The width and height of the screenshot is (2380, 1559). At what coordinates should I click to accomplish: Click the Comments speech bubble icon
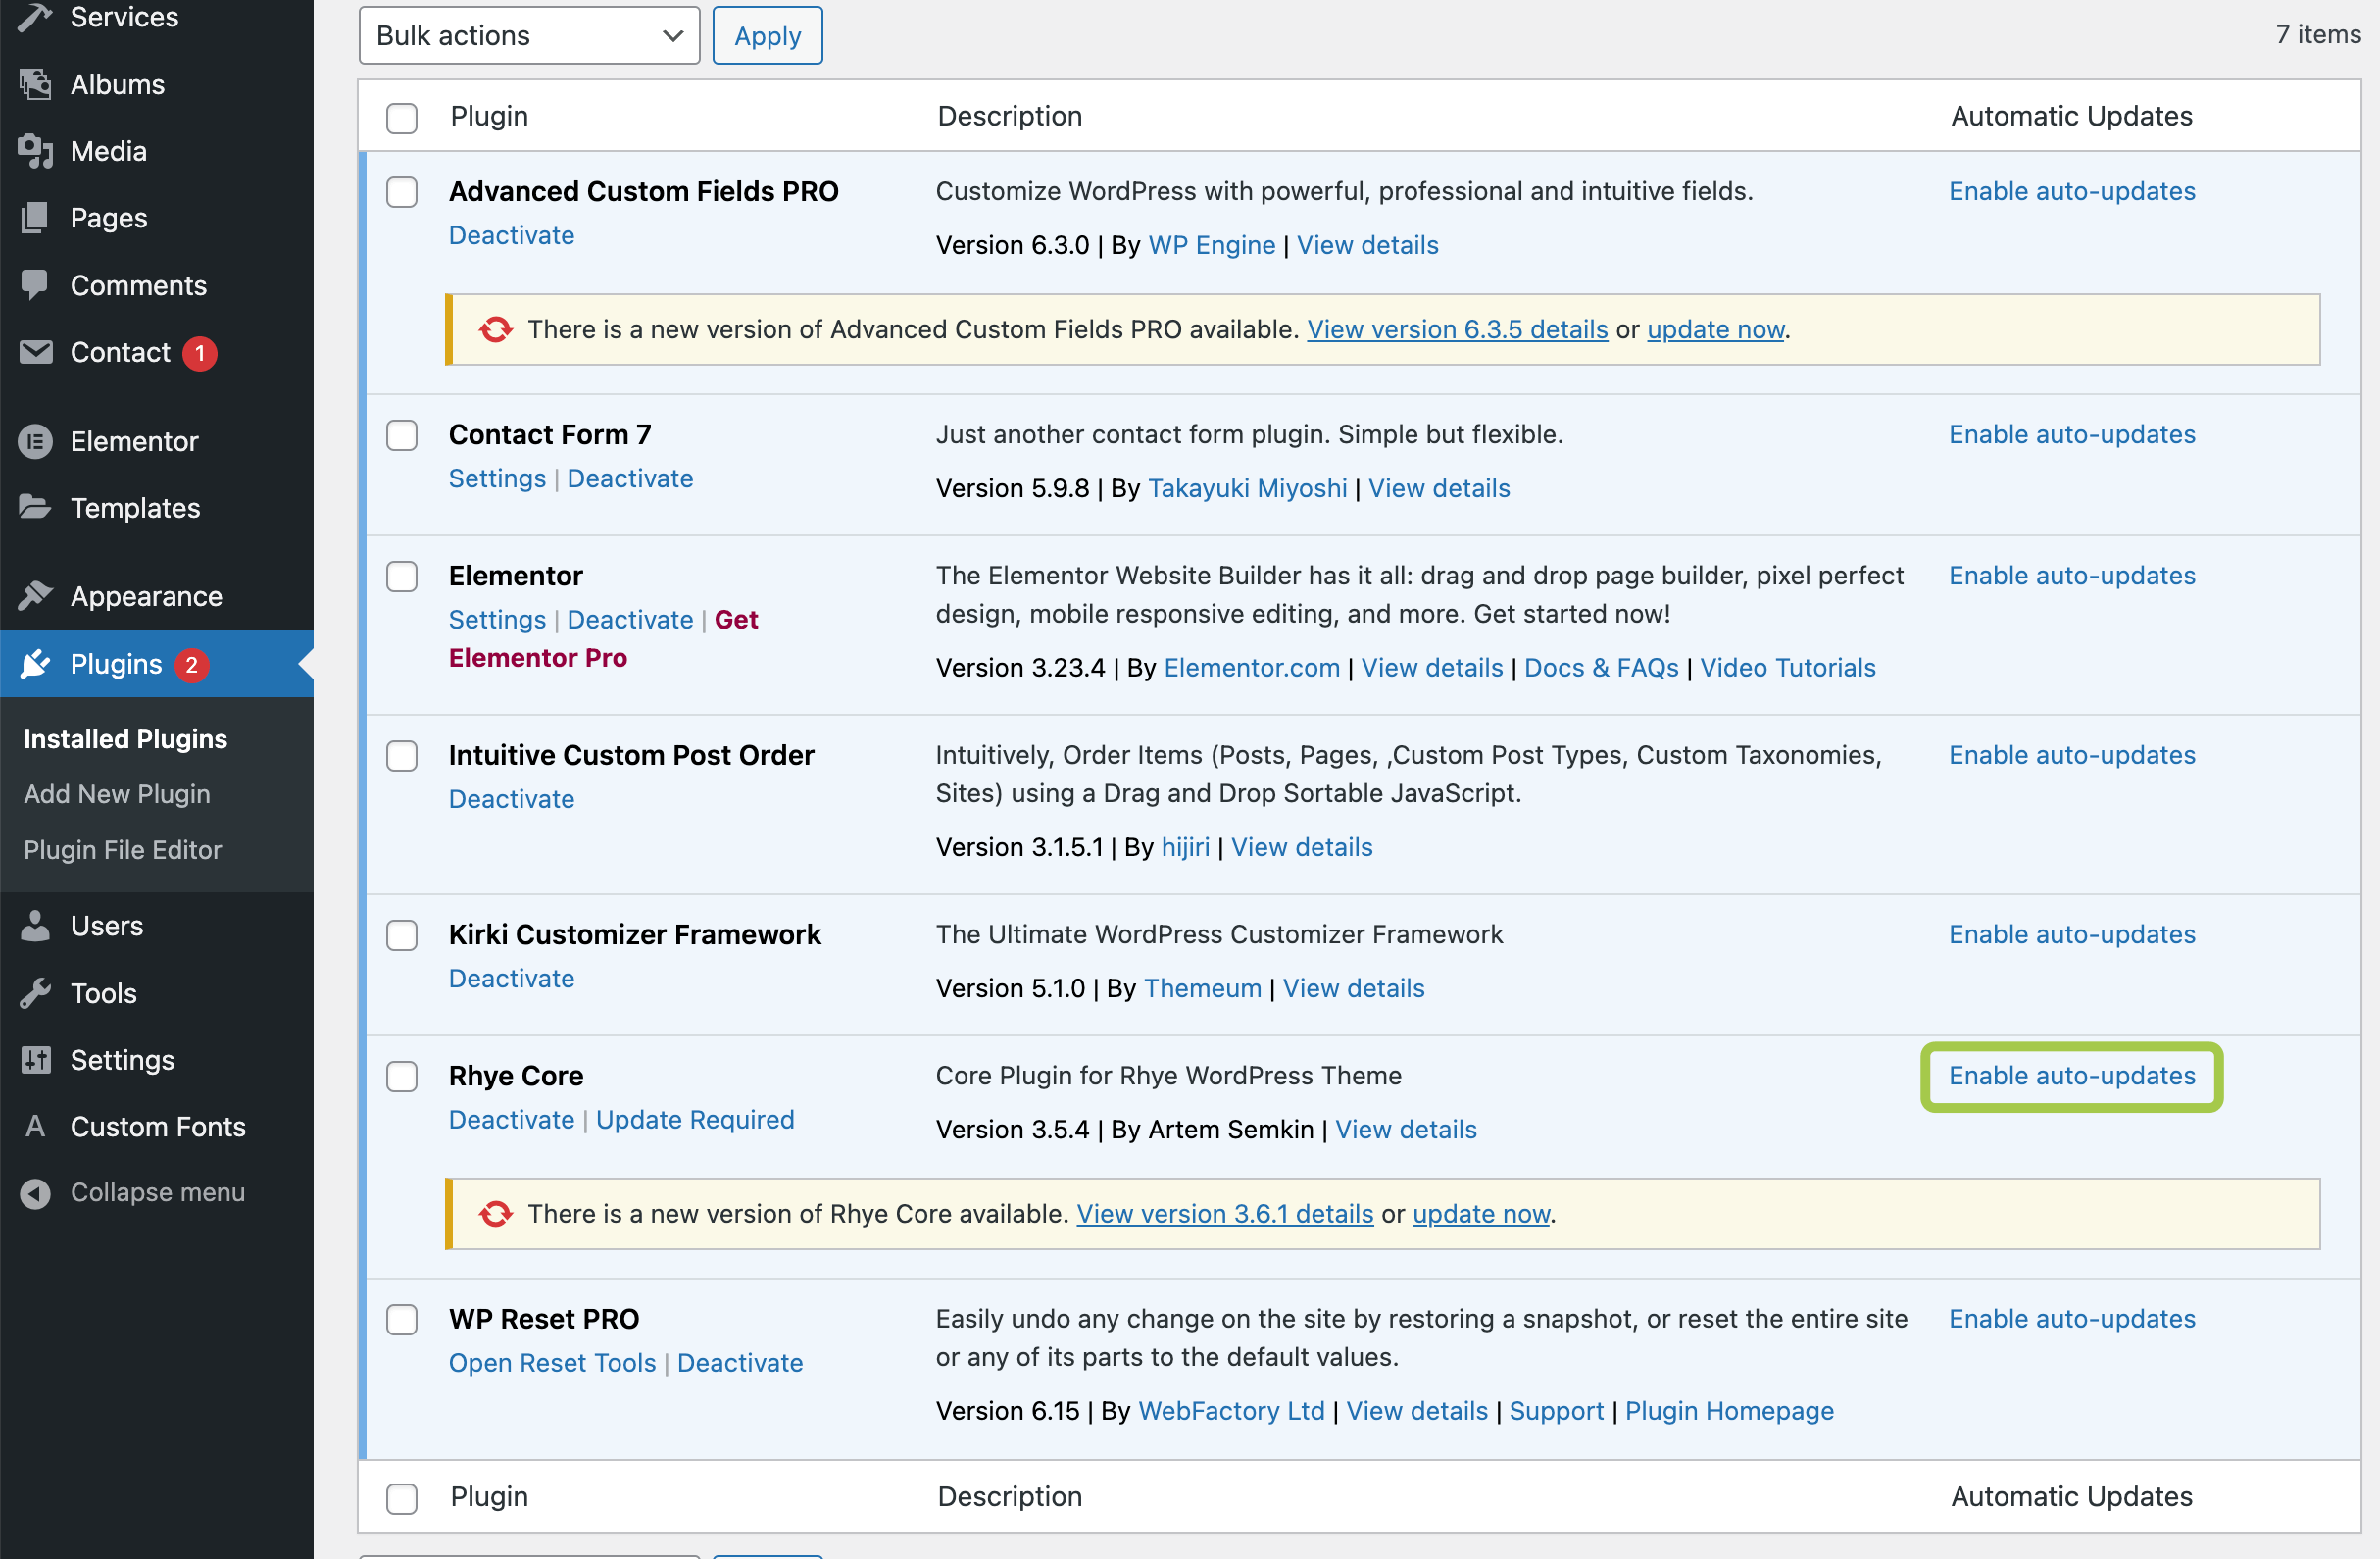[x=35, y=285]
